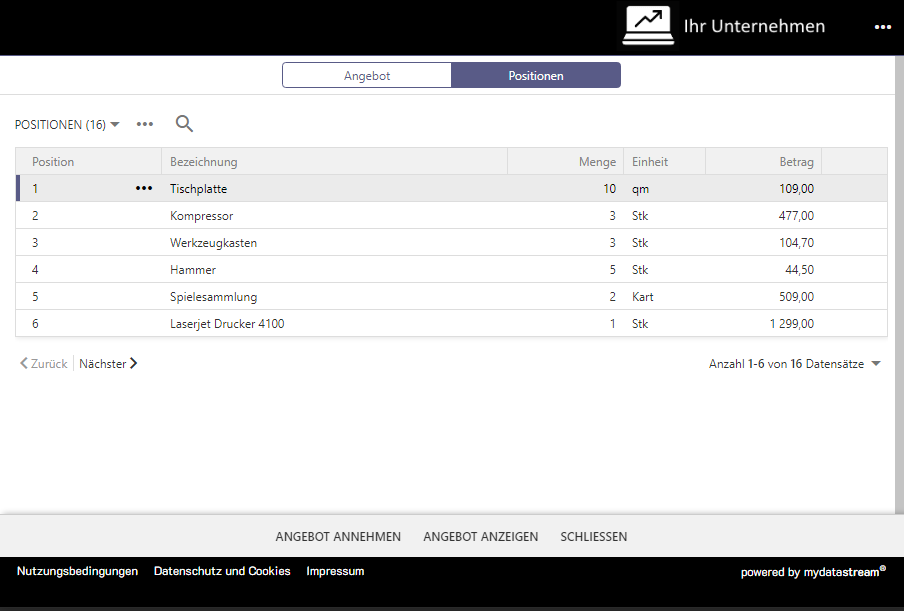This screenshot has height=611, width=904.
Task: Open the three-dot menu beside Positionen (16)
Action: pos(145,124)
